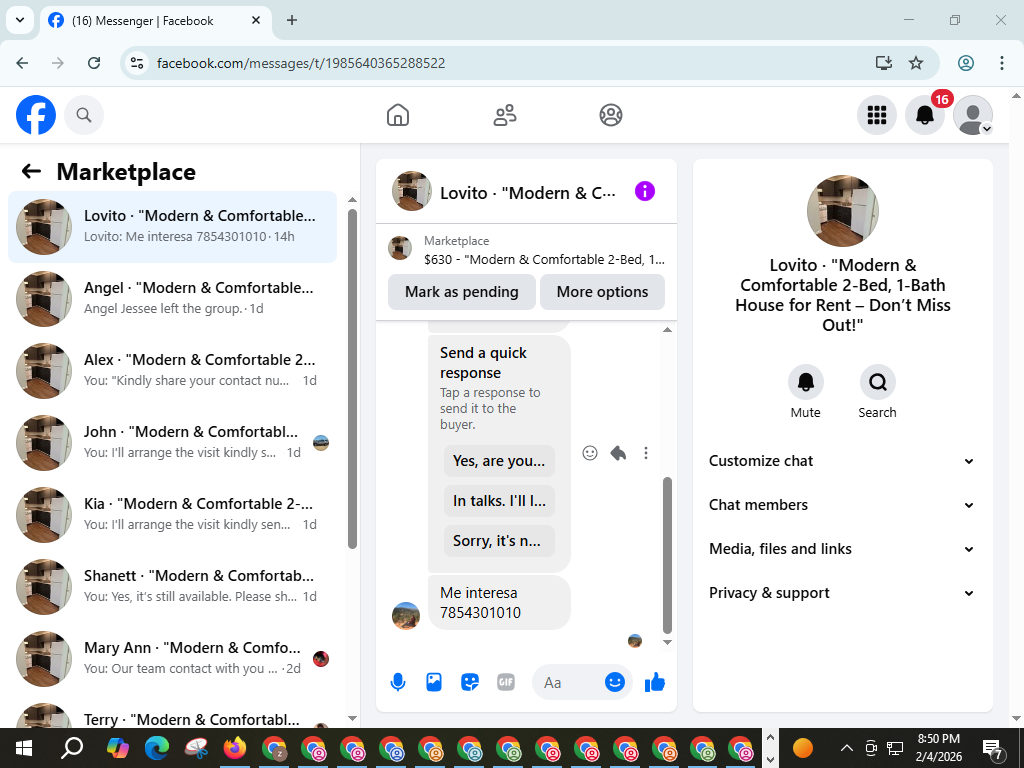This screenshot has height=768, width=1024.
Task: Open the account profile avatar menu
Action: pyautogui.click(x=973, y=115)
